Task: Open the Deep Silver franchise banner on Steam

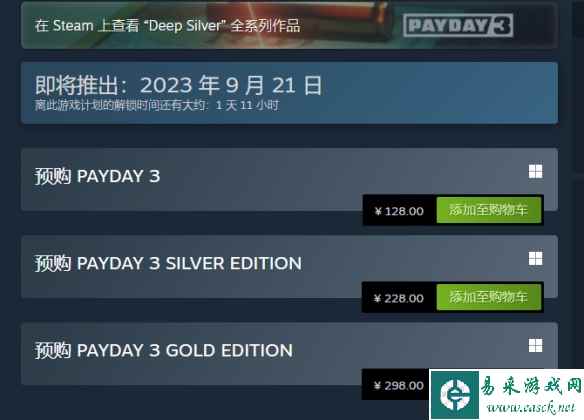Action: tap(289, 25)
